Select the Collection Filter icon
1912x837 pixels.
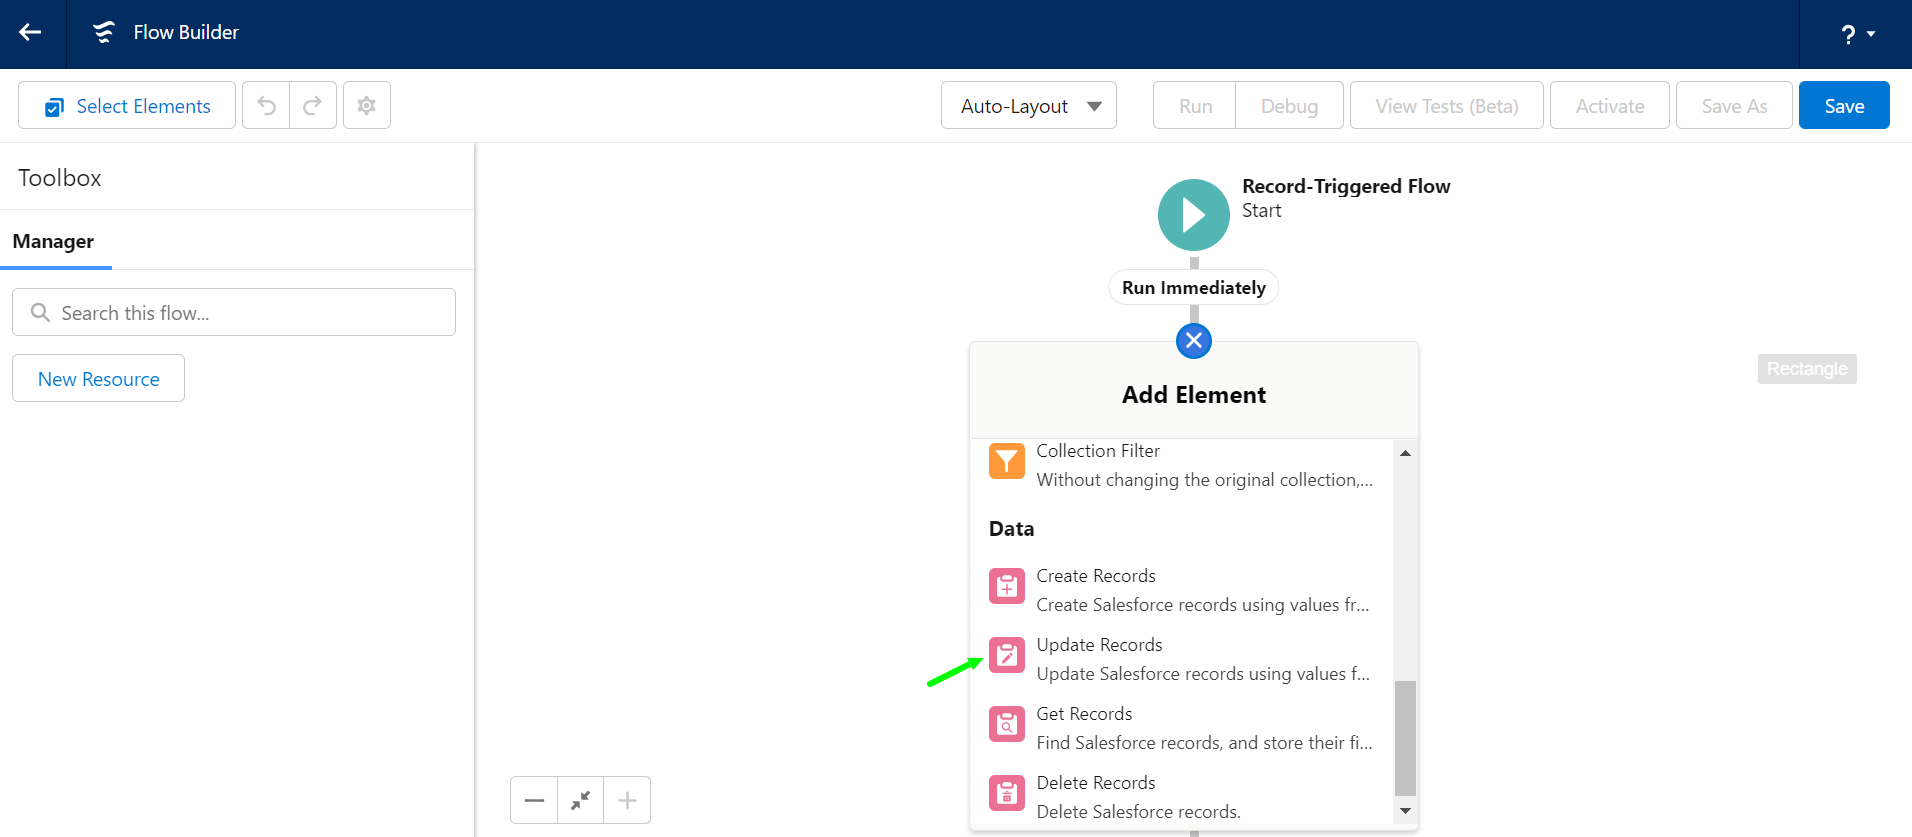tap(1006, 462)
